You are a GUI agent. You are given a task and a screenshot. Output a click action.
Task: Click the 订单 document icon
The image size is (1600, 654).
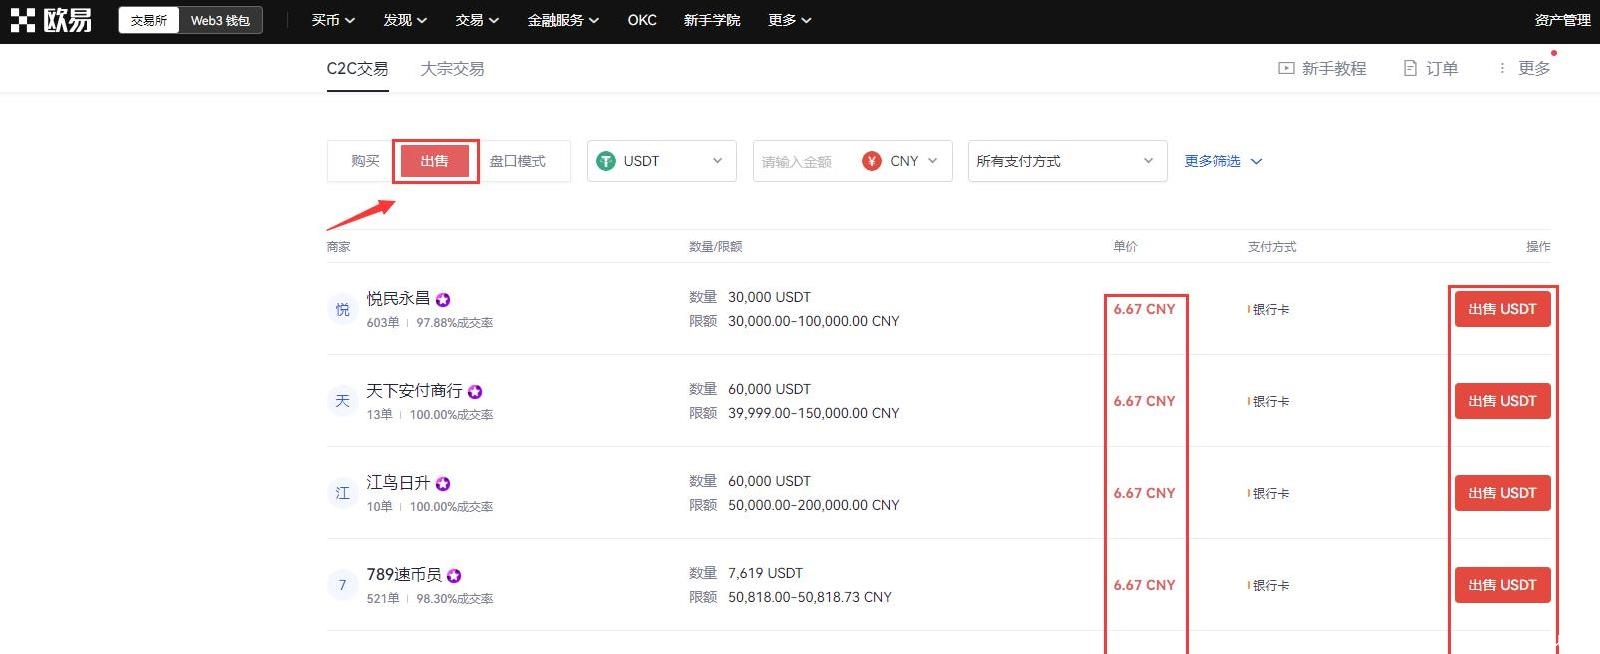[1410, 68]
